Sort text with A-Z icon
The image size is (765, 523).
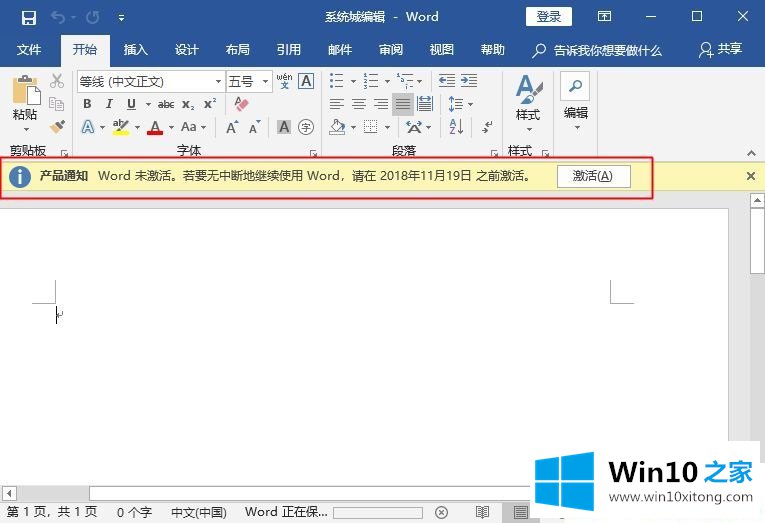pos(456,127)
